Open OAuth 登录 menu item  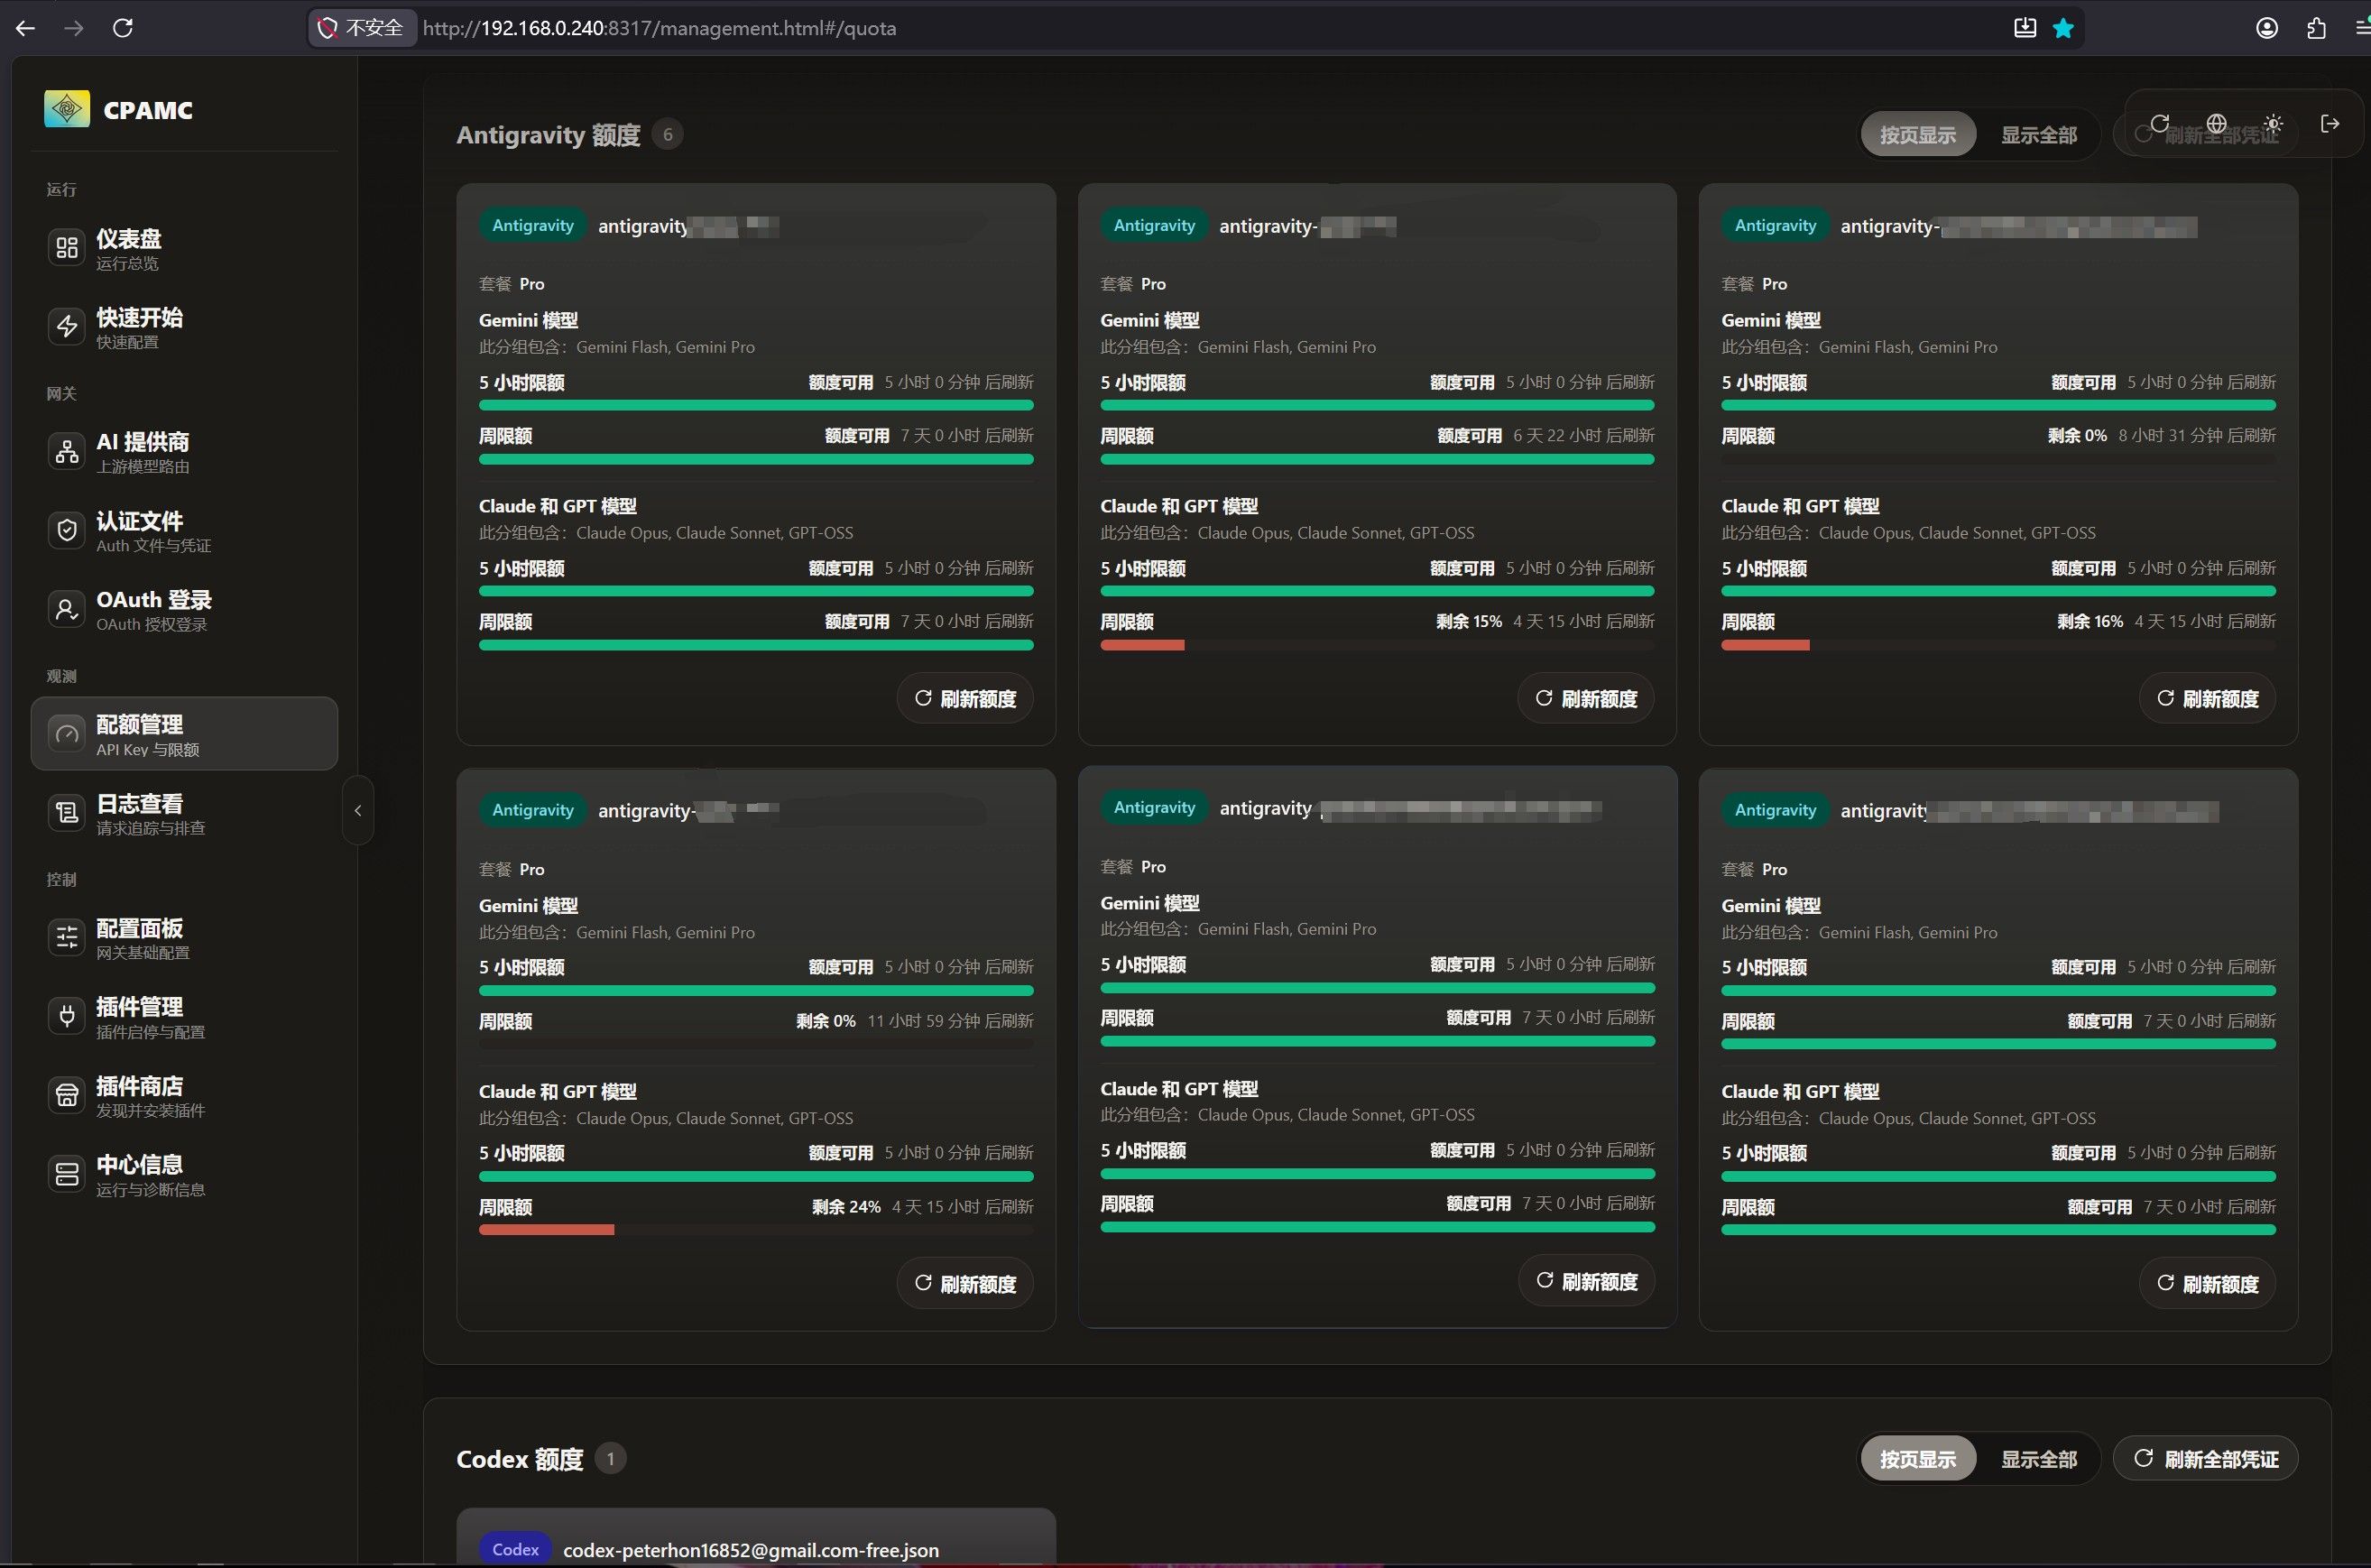tap(185, 609)
